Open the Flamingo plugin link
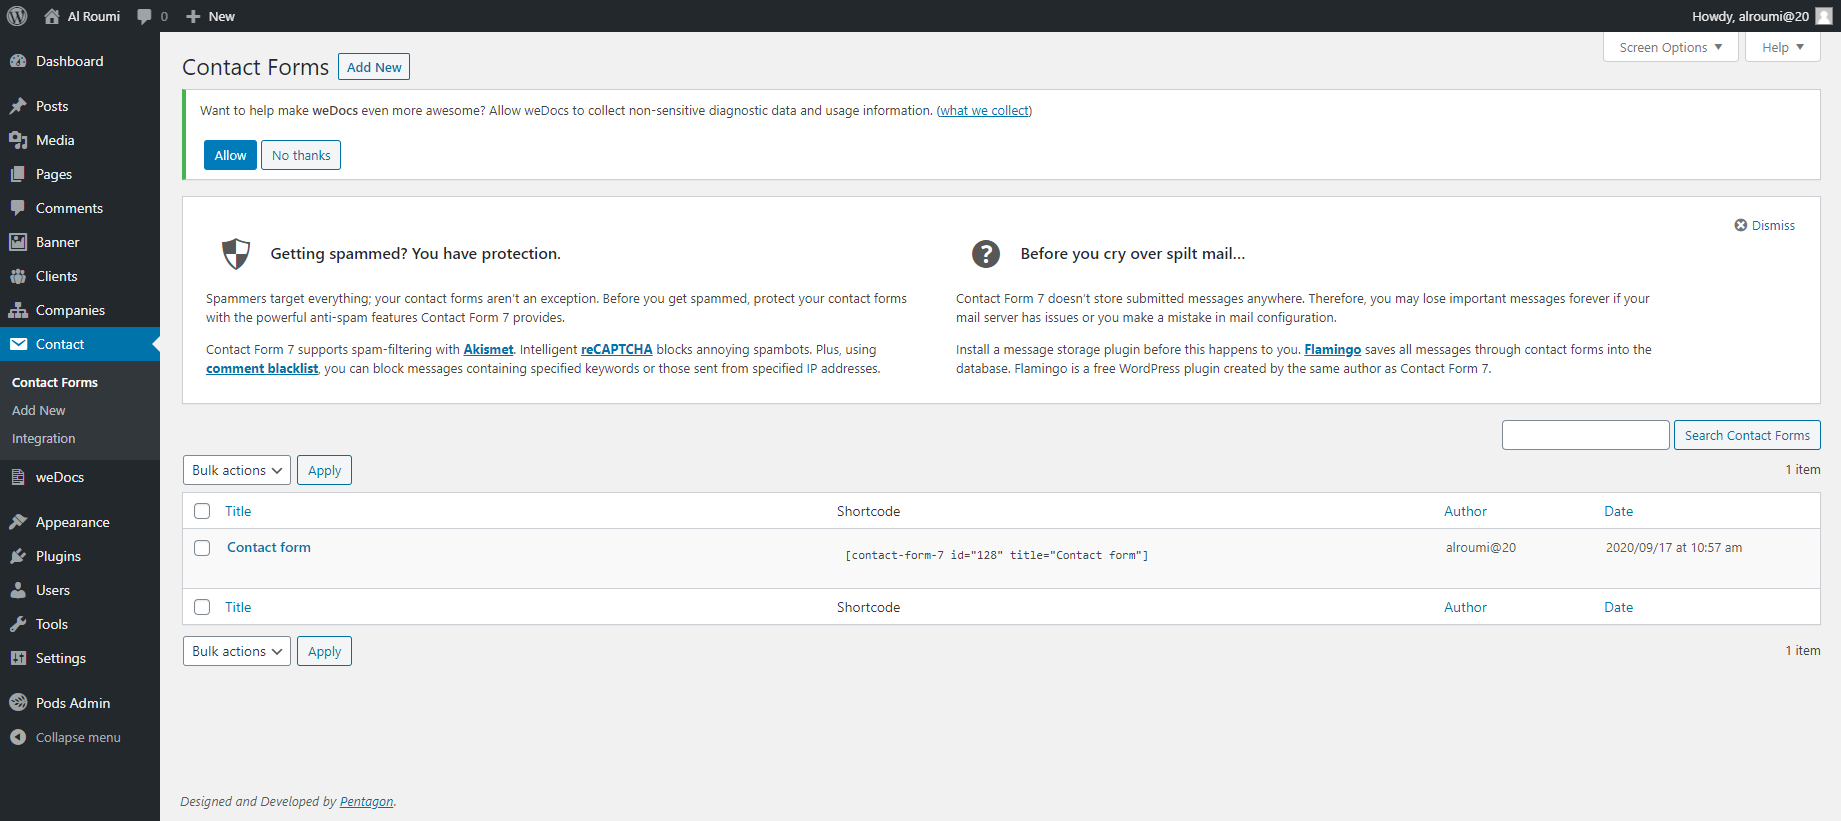1841x821 pixels. pyautogui.click(x=1332, y=349)
